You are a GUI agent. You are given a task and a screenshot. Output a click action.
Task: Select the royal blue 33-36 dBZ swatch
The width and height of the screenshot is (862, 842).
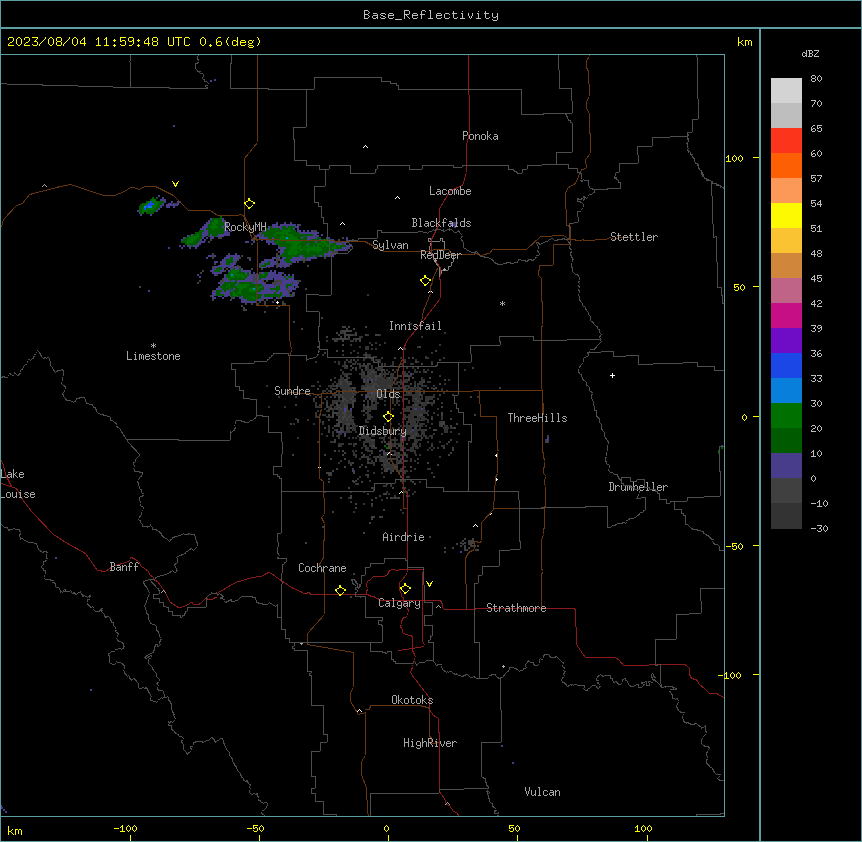[786, 365]
